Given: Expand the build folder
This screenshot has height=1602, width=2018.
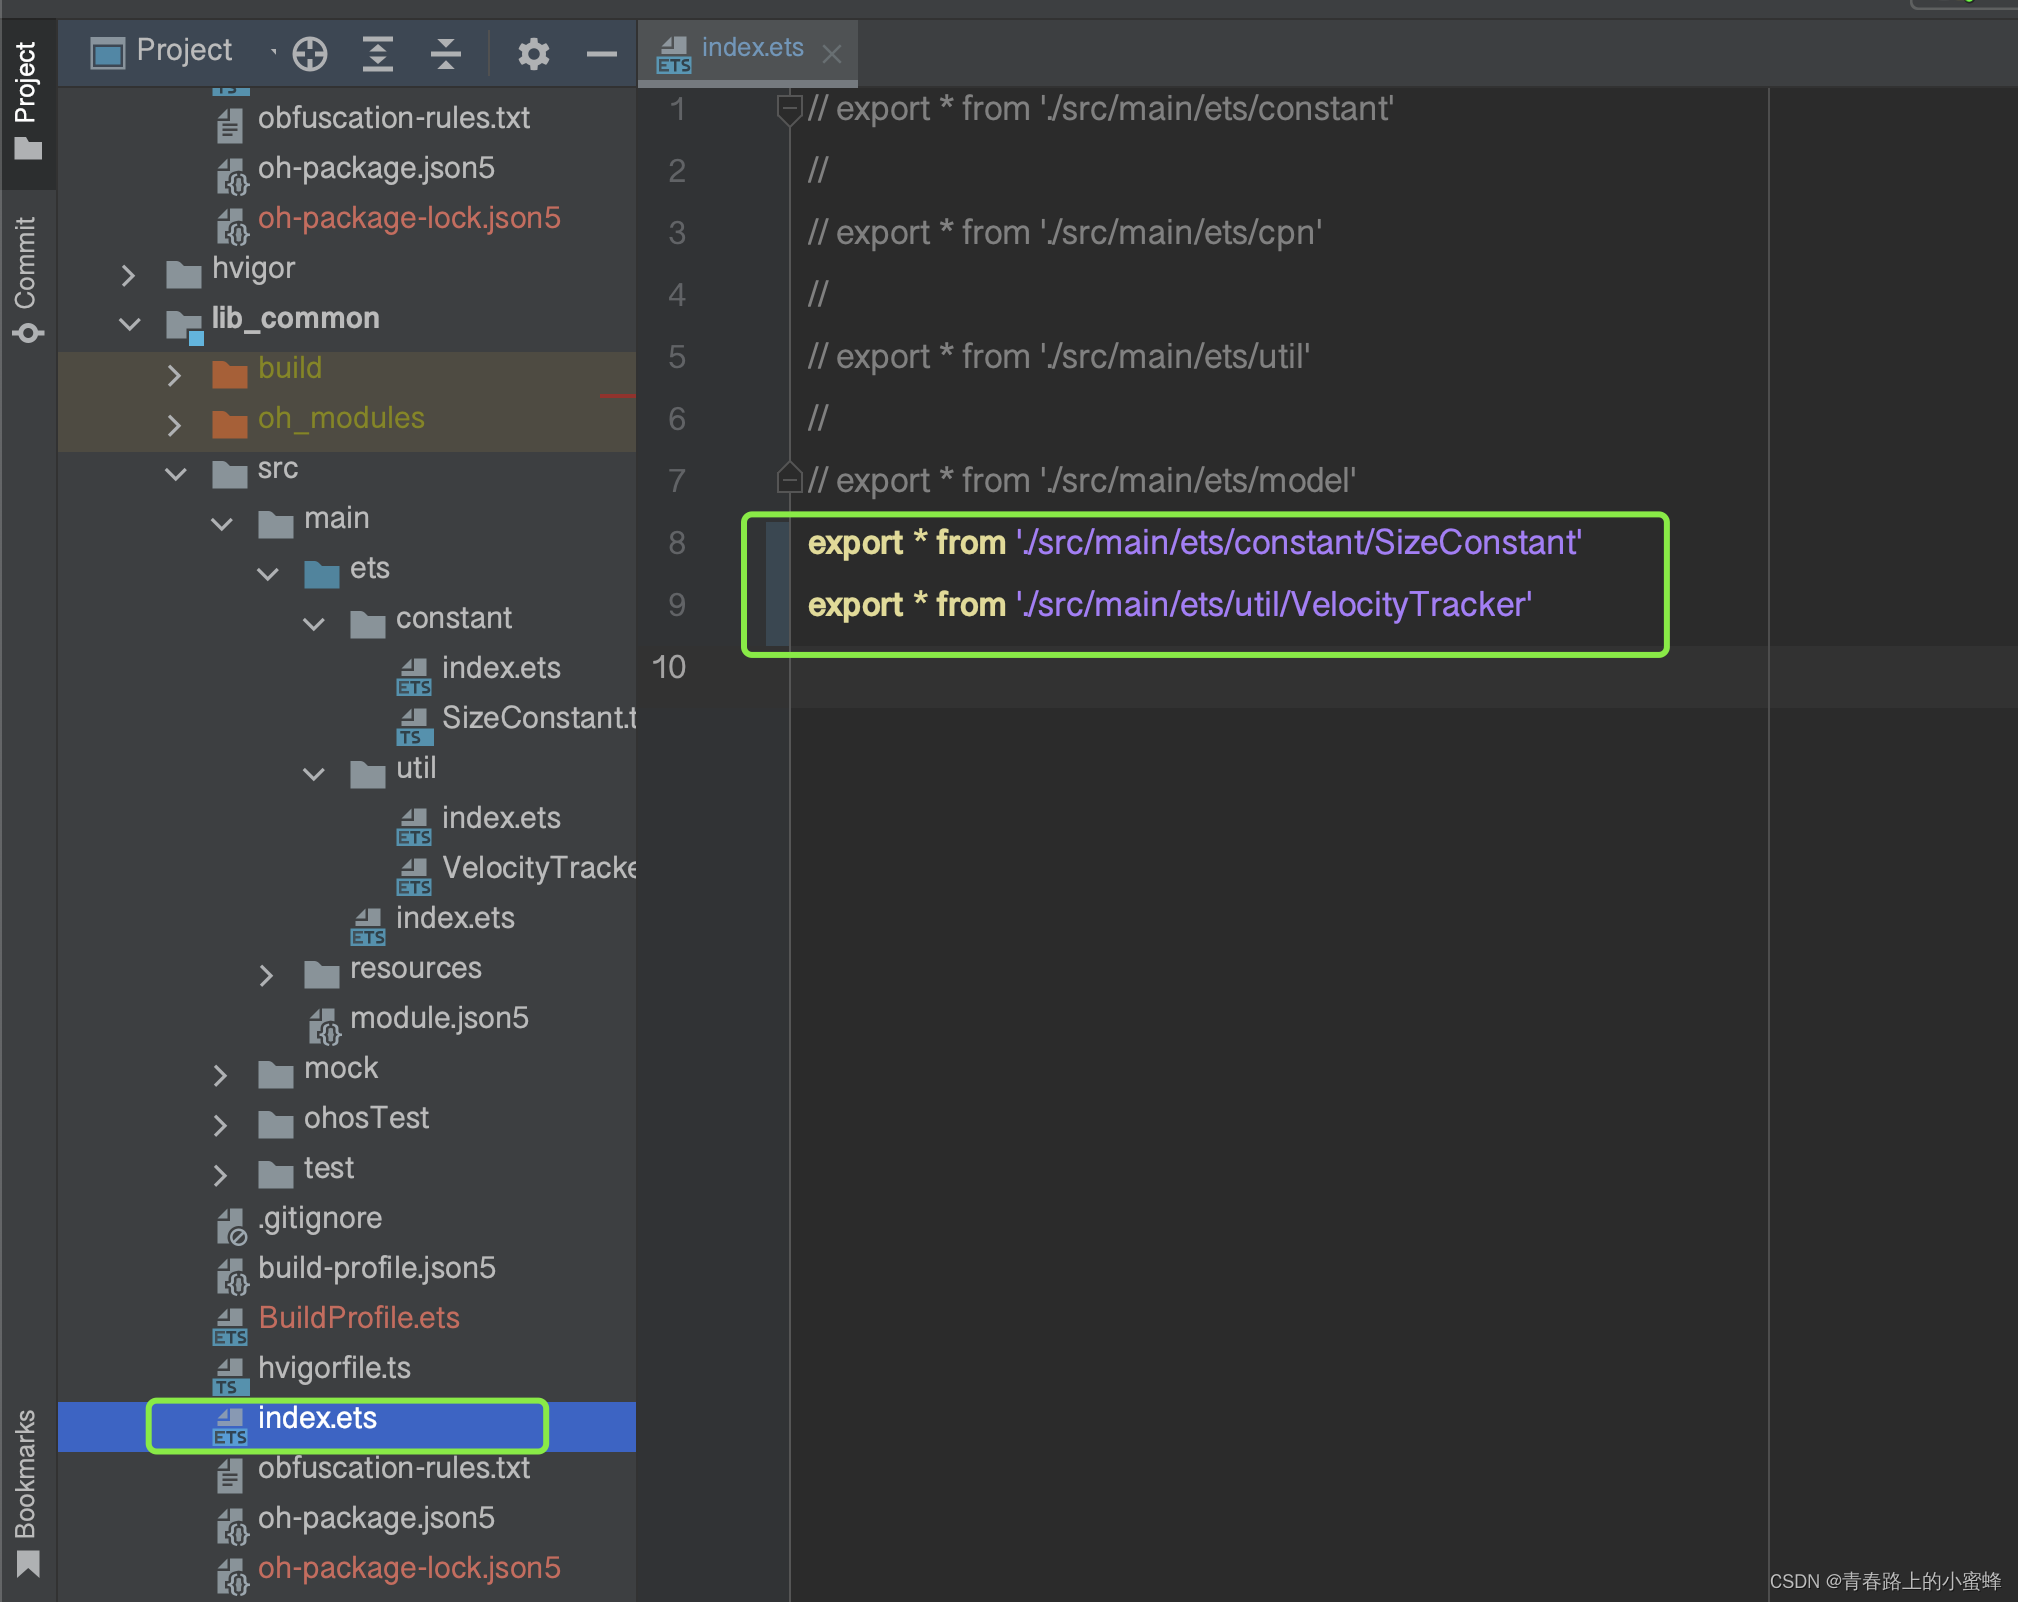Looking at the screenshot, I should [174, 375].
